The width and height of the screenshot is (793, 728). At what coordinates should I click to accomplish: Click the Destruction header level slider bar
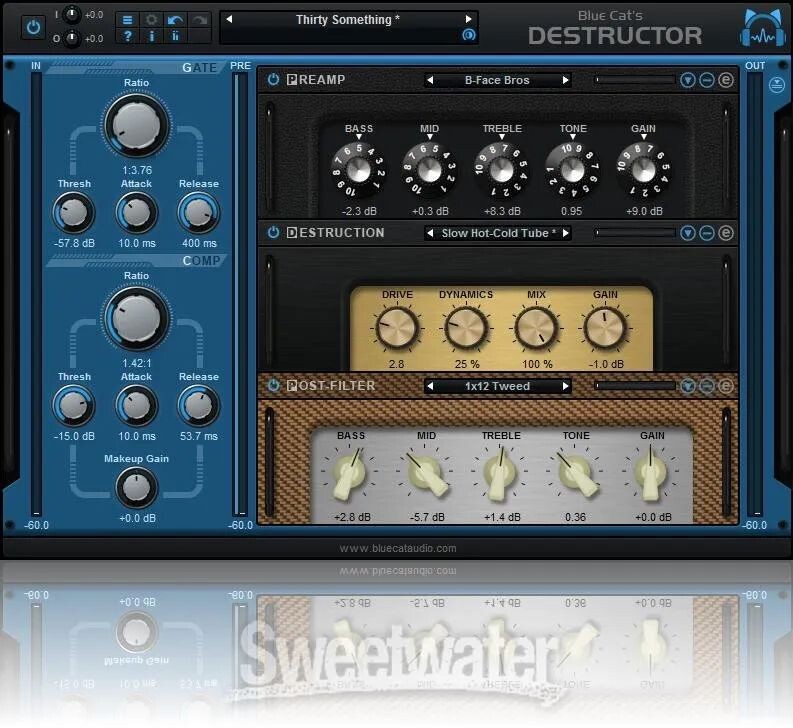[x=636, y=233]
